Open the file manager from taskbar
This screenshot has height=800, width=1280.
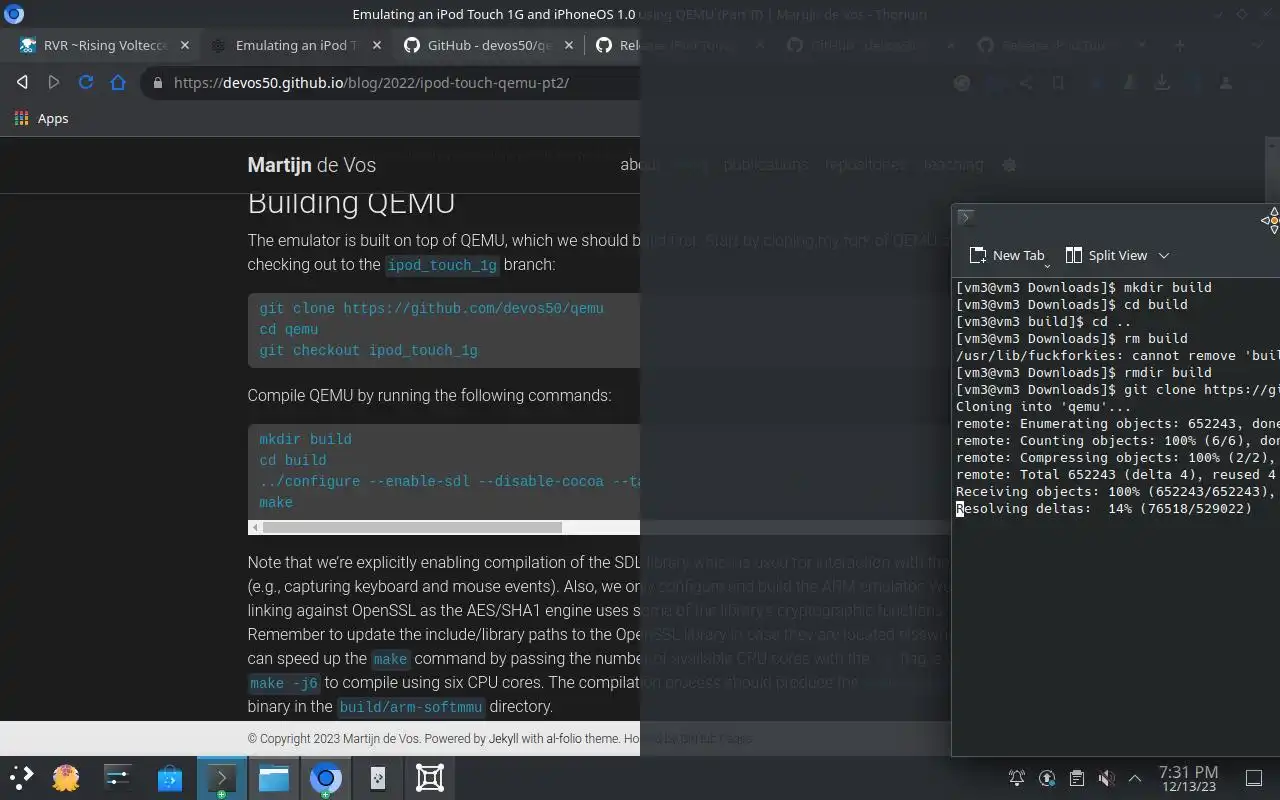coord(274,778)
